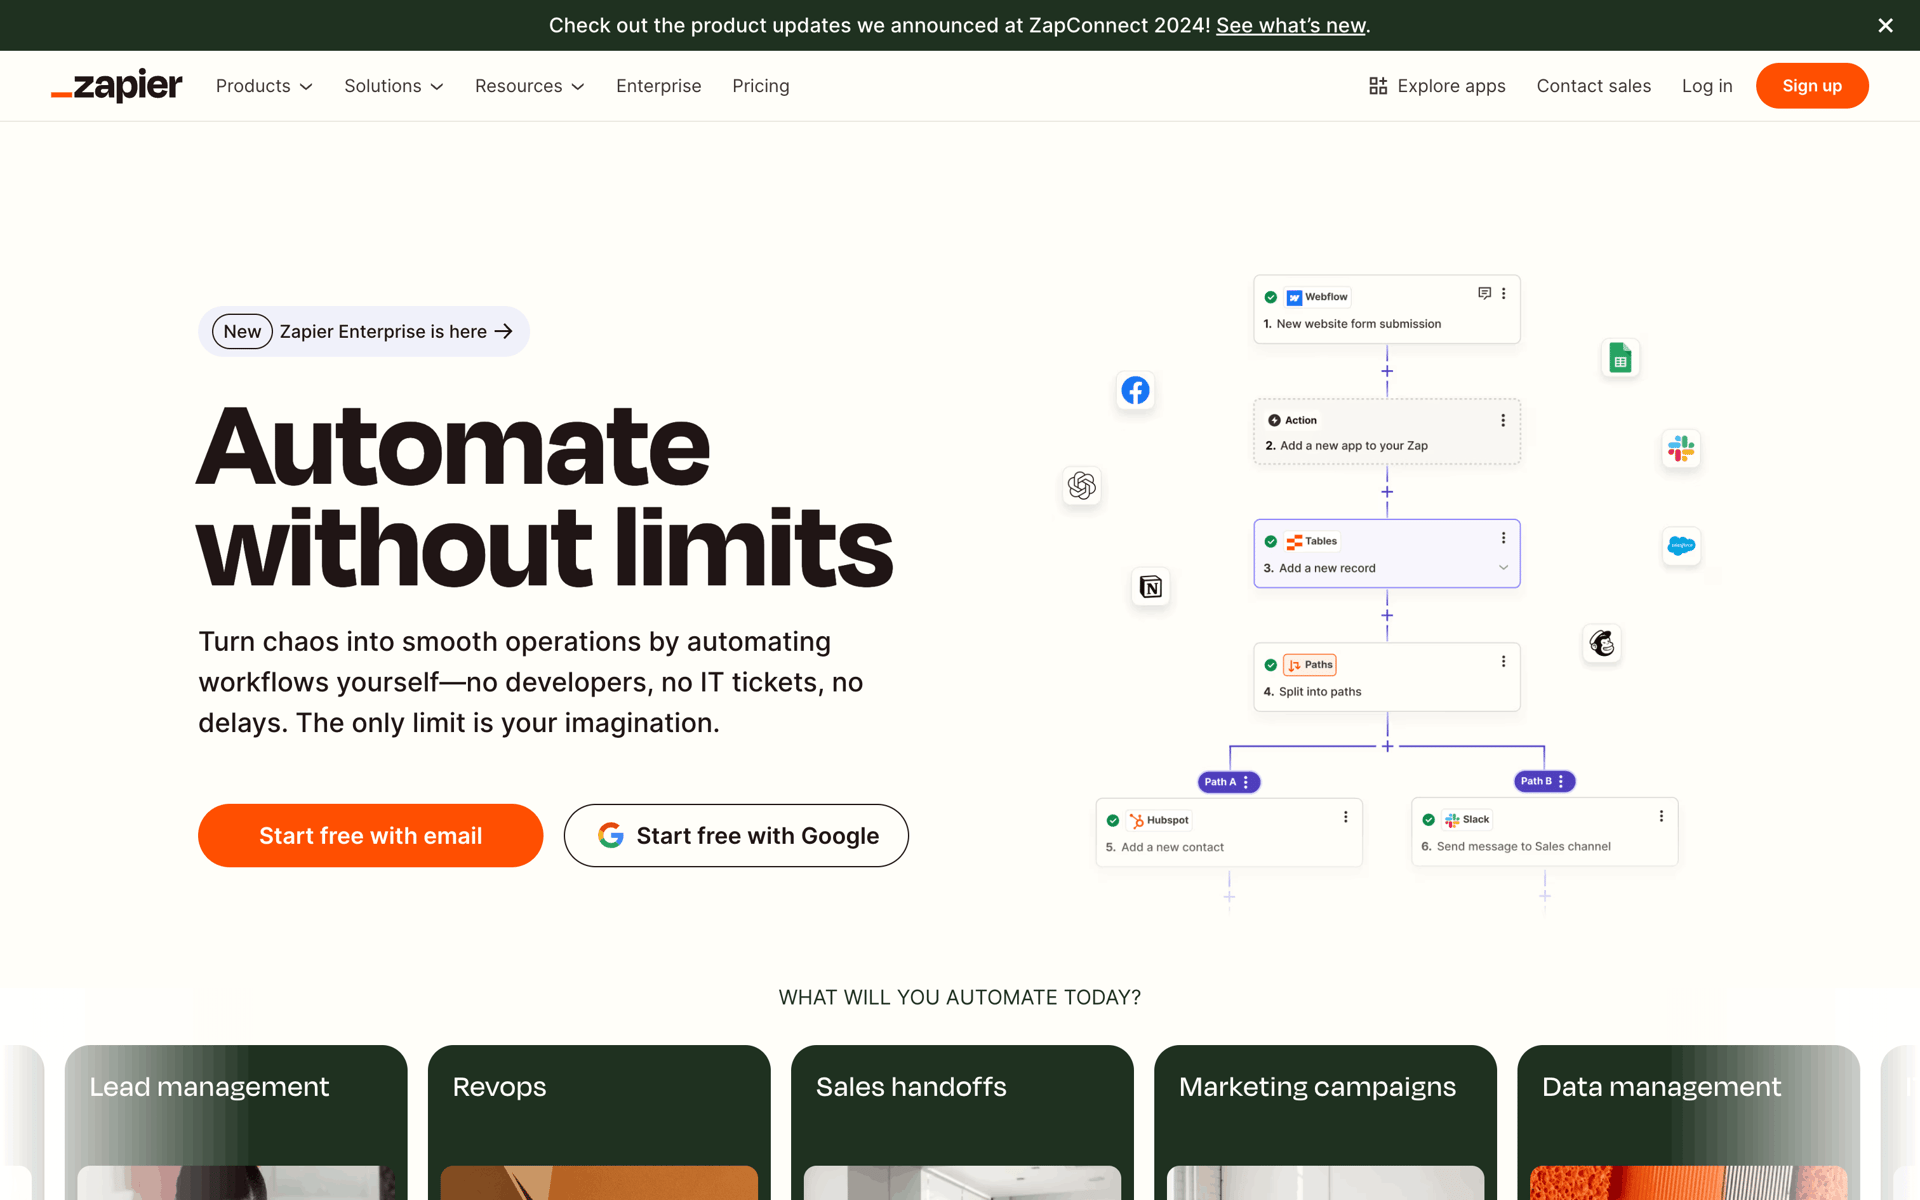Click the New badge pill
1920x1200 pixels.
[x=242, y=332]
